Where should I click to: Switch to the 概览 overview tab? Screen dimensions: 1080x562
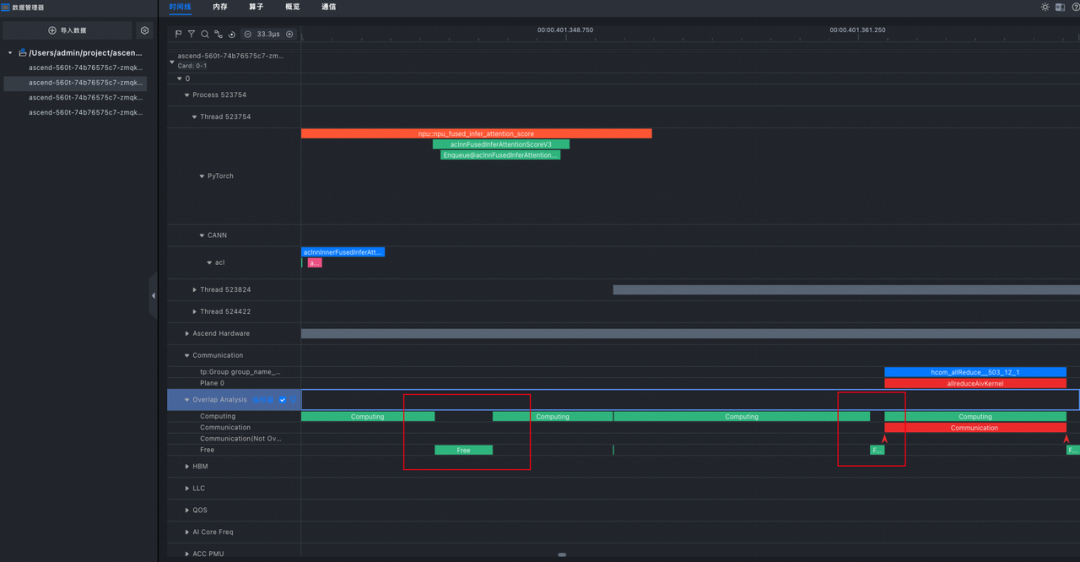(x=293, y=7)
